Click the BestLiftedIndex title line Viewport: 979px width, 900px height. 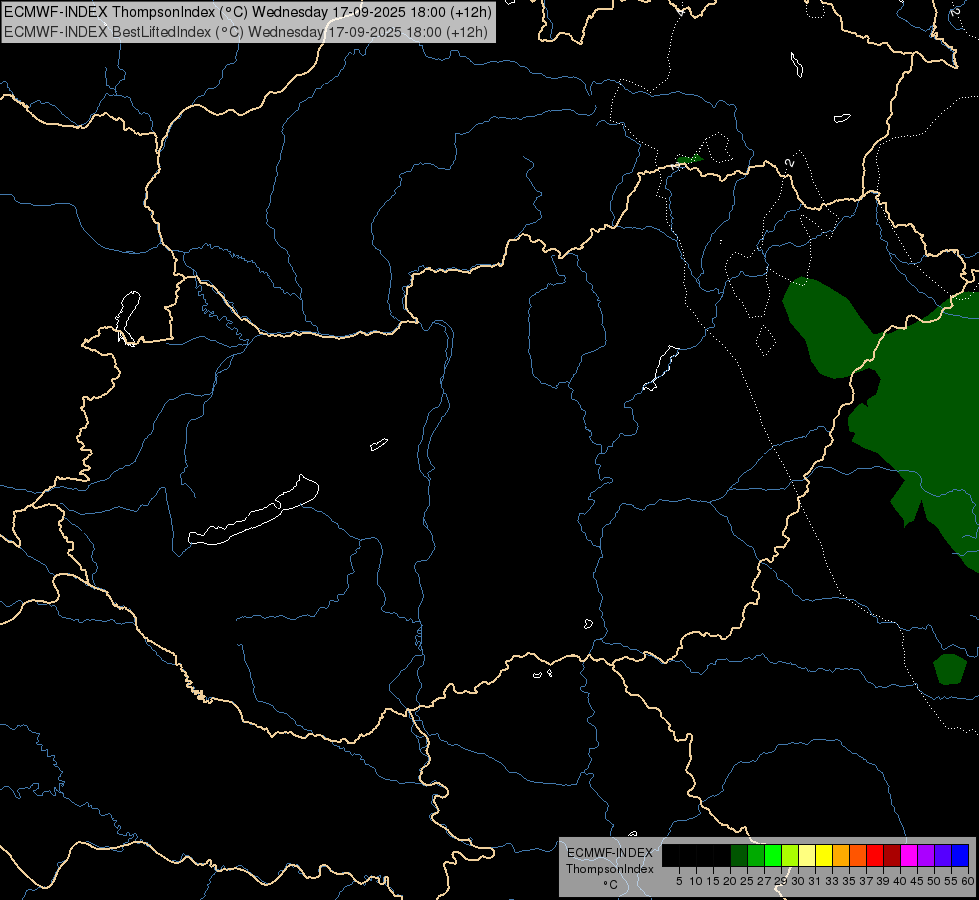tap(246, 32)
